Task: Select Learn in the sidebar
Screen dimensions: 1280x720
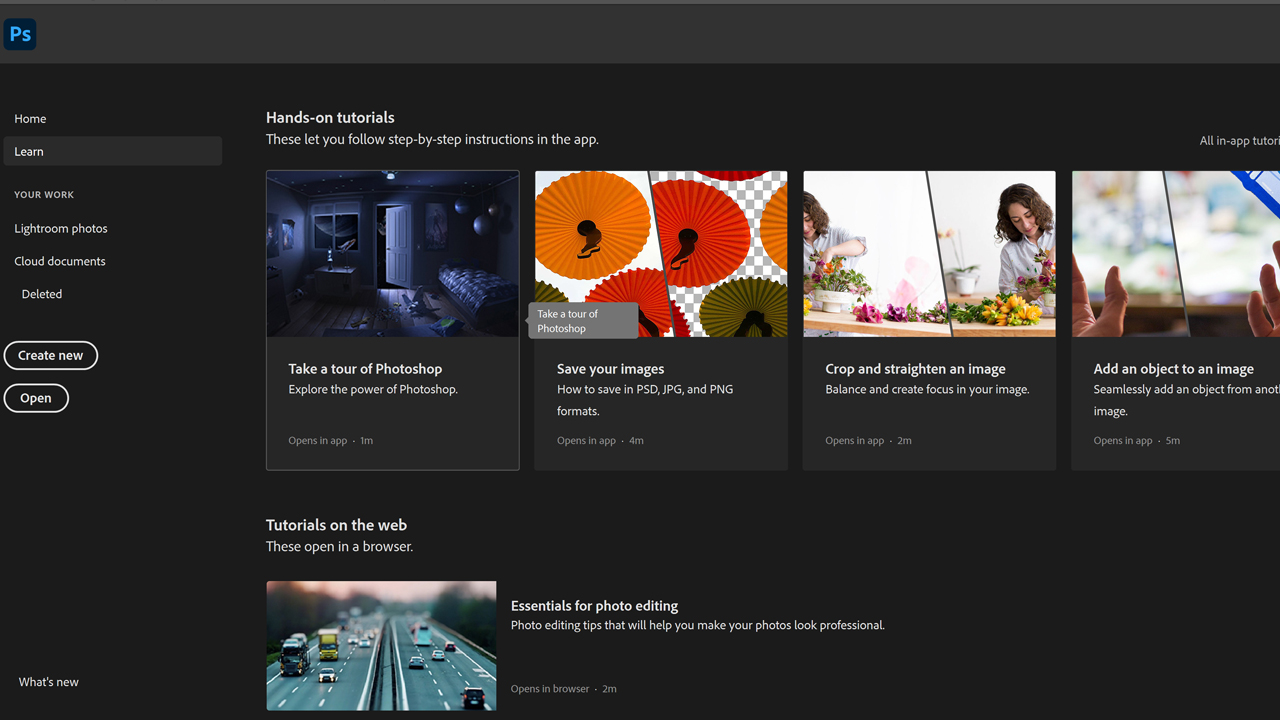Action: 29,152
